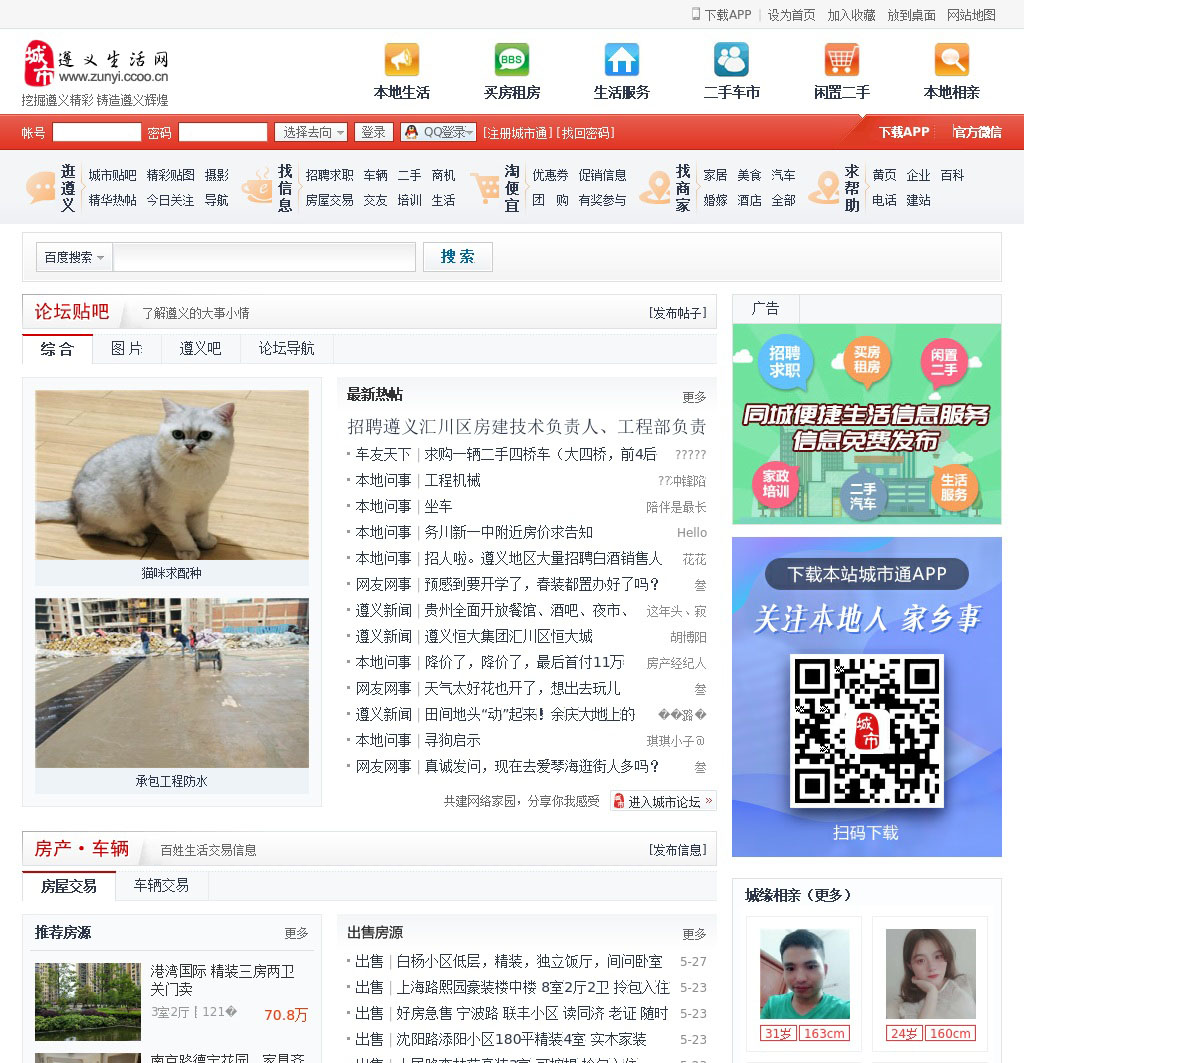This screenshot has height=1063, width=1200.
Task: Switch to the 图片 forum tab
Action: (127, 348)
